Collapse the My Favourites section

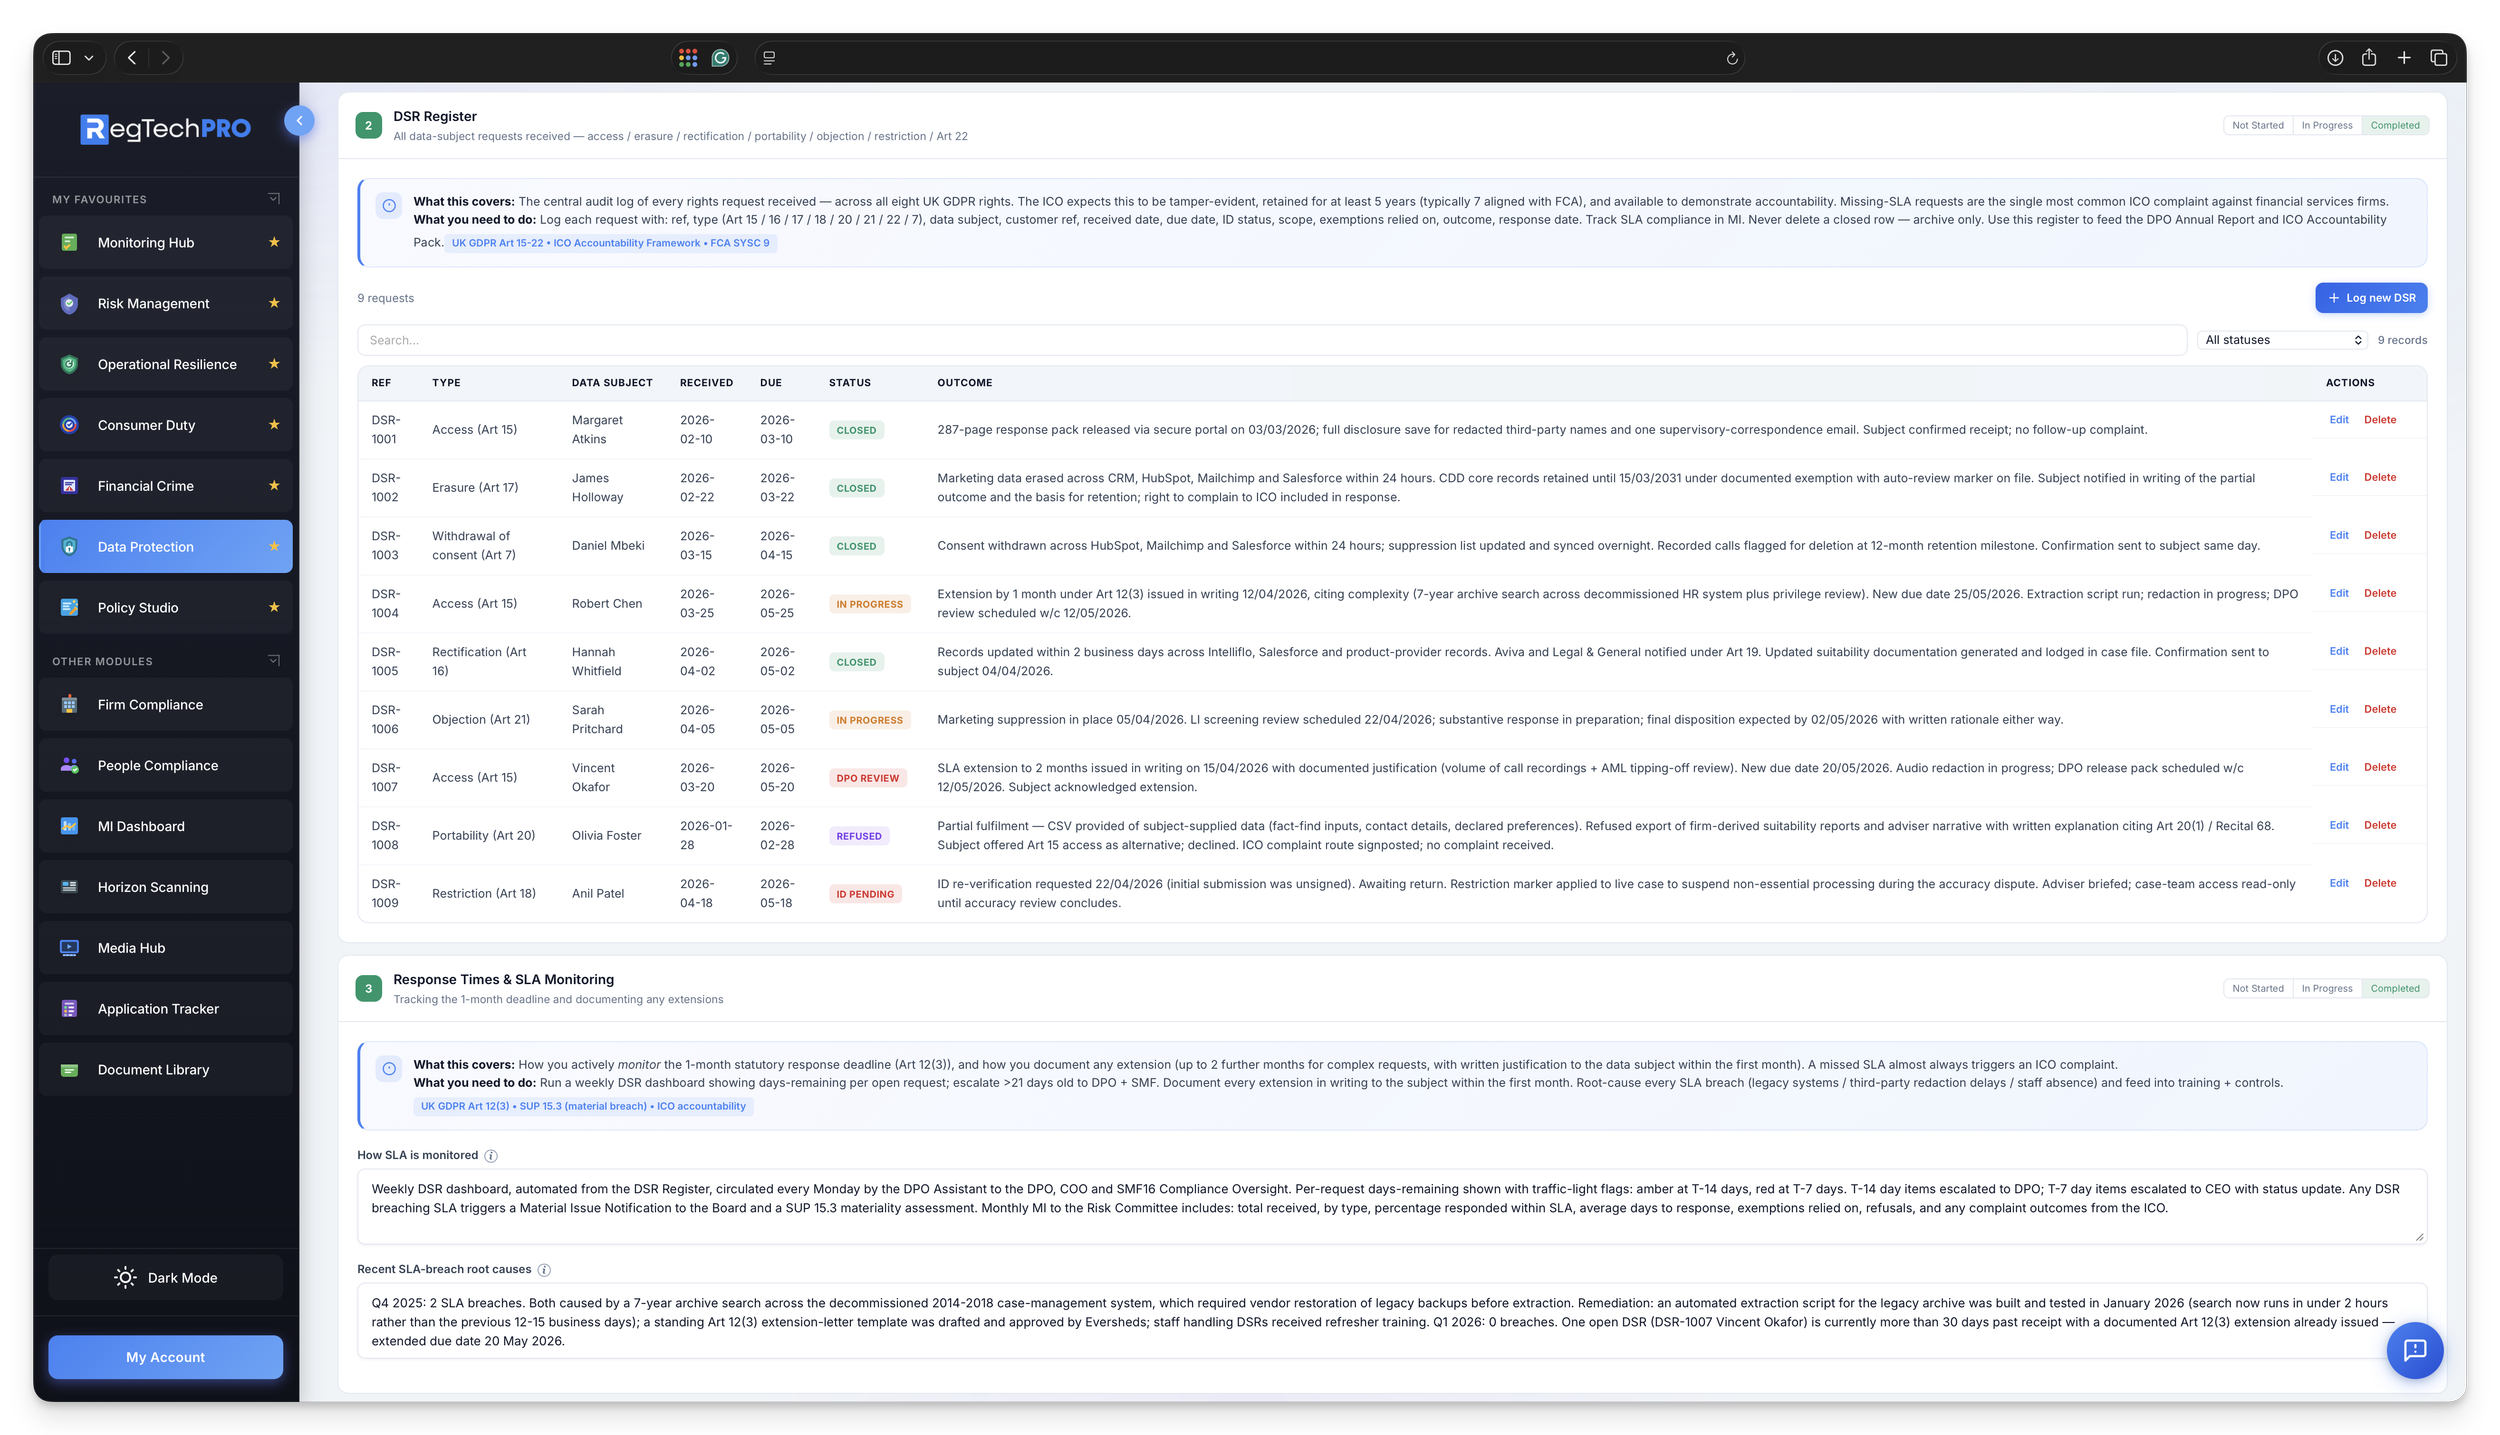(274, 198)
